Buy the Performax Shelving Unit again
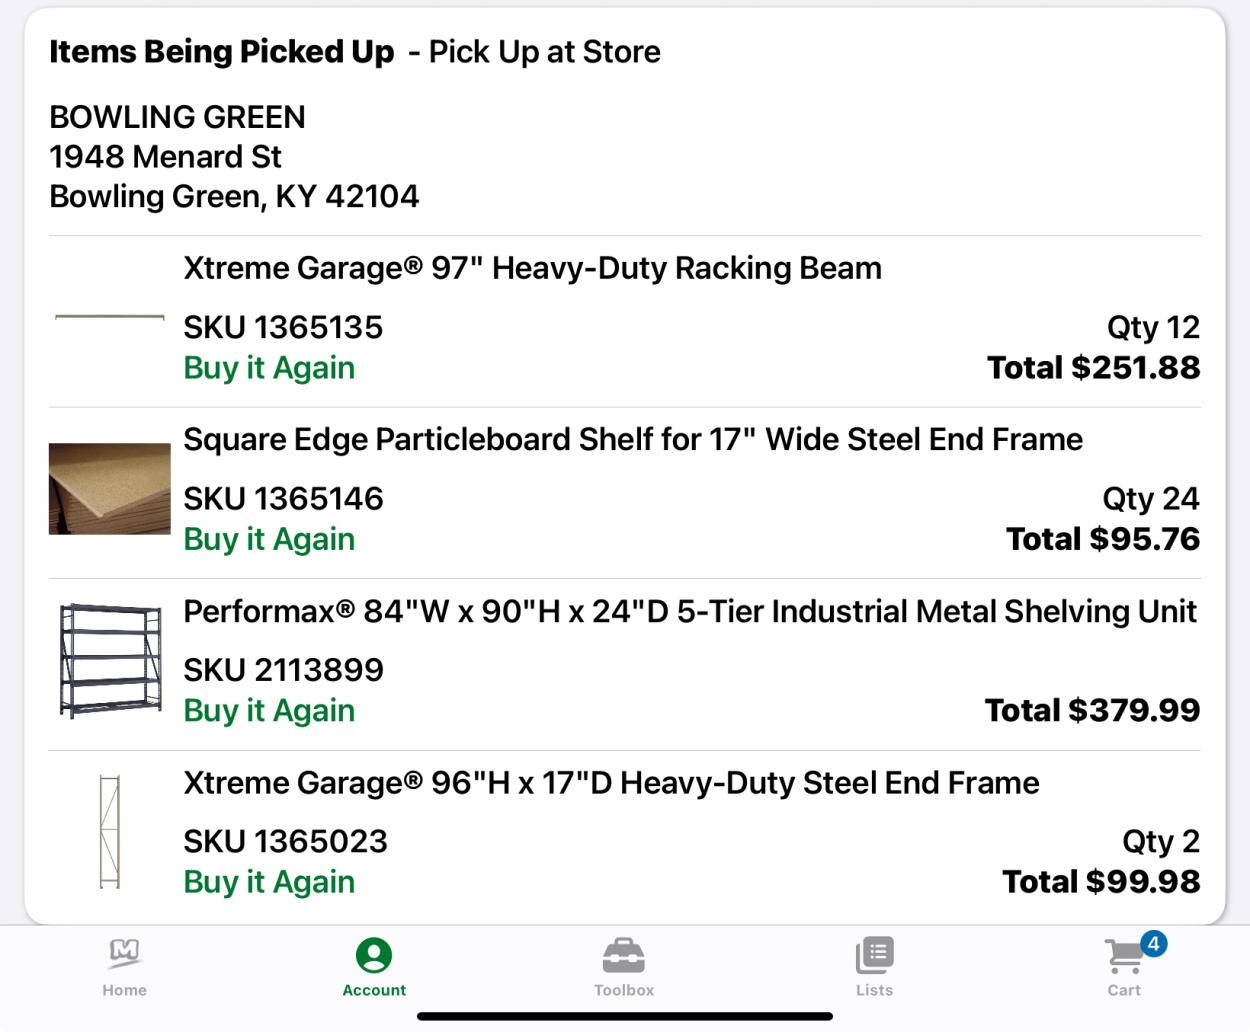This screenshot has width=1250, height=1032. click(269, 710)
